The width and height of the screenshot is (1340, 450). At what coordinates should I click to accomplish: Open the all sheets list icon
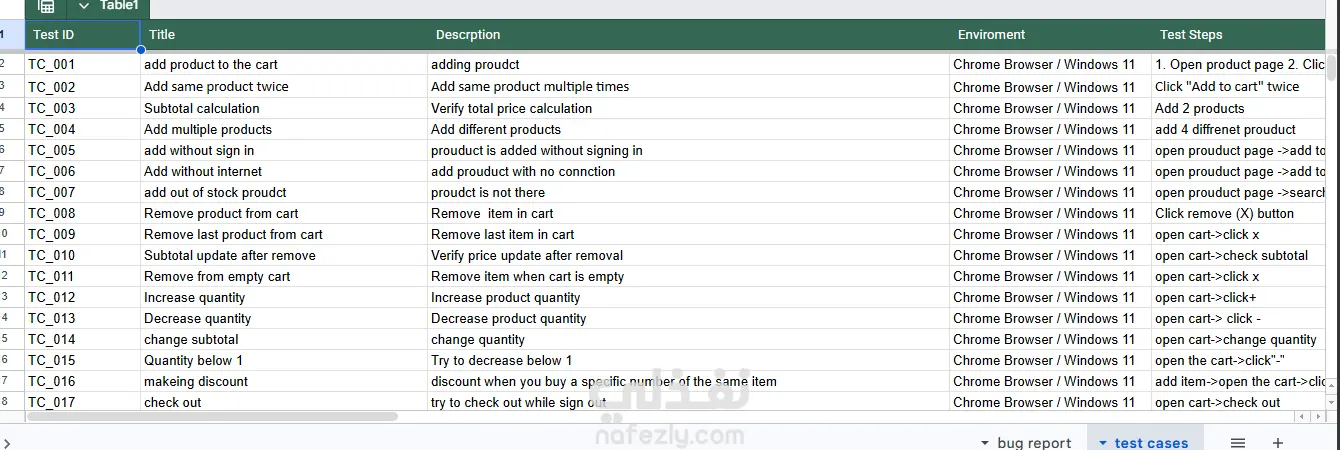click(1238, 442)
